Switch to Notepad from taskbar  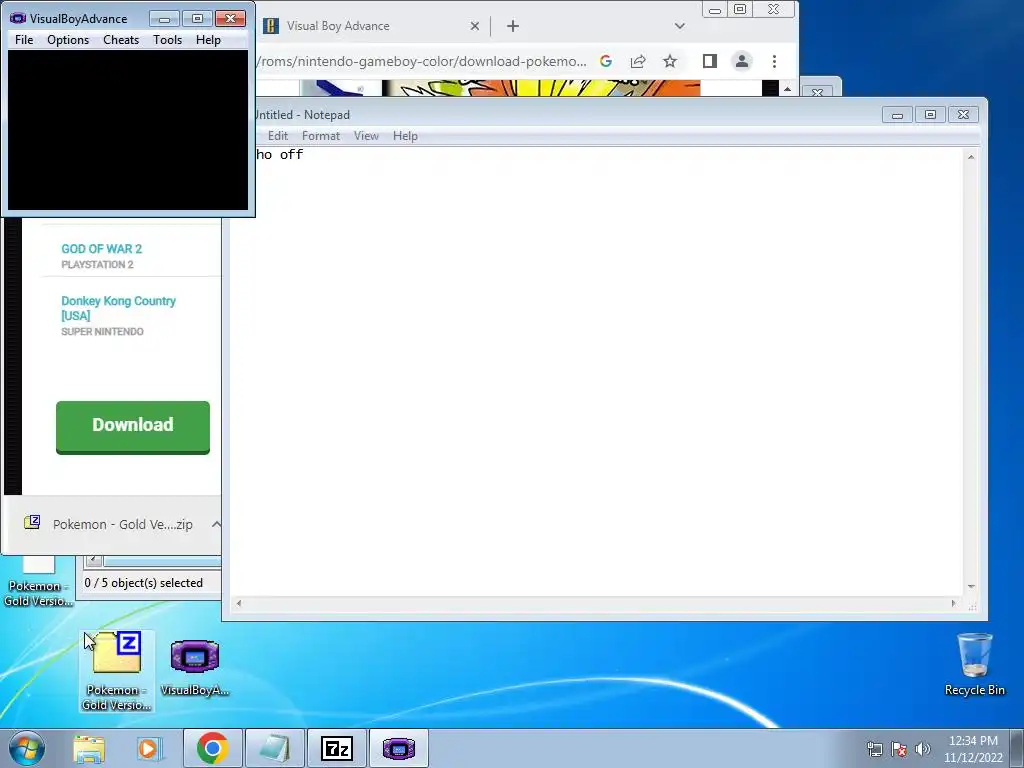[274, 748]
